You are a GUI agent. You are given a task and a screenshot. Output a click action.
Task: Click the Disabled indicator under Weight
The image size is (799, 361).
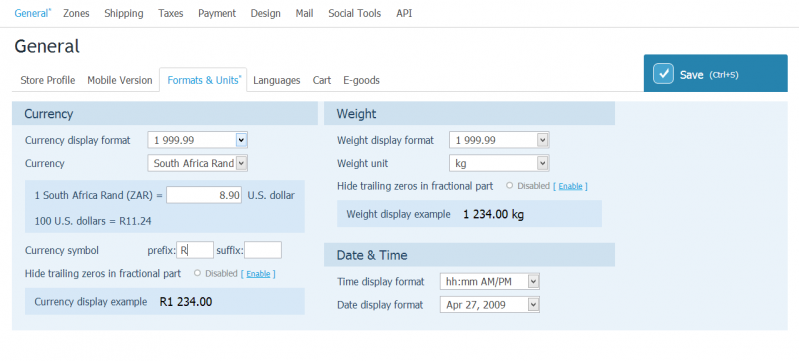click(x=528, y=186)
